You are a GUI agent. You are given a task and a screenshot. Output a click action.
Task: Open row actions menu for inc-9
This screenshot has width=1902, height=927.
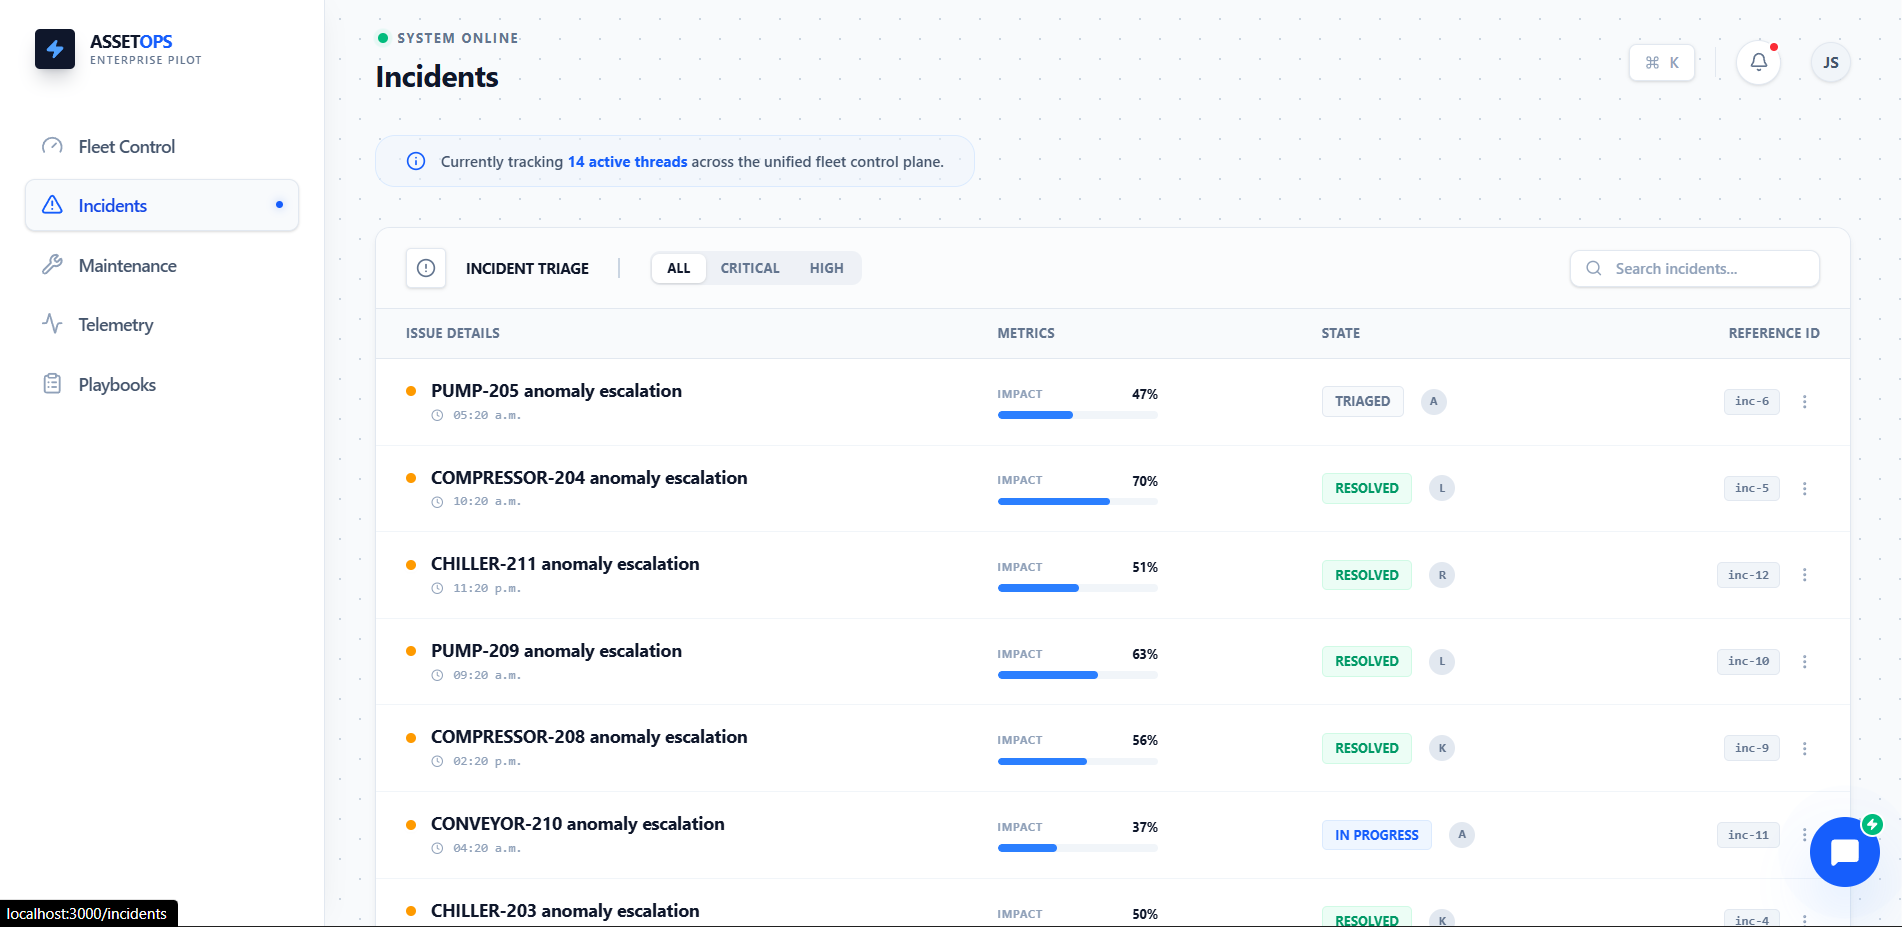[1804, 748]
